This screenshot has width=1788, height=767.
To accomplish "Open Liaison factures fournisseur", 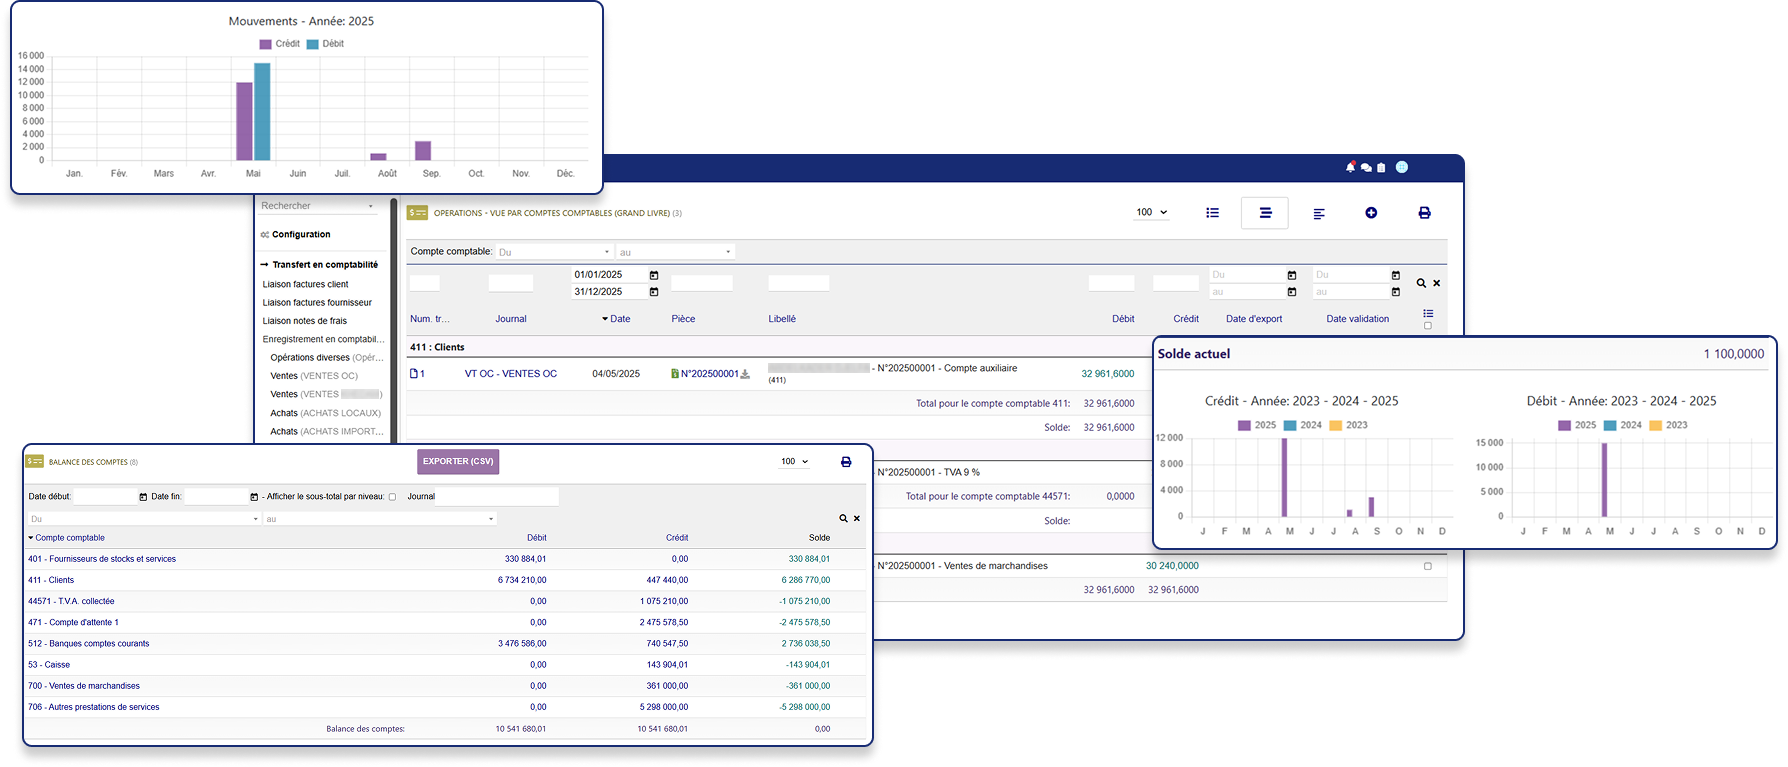I will pyautogui.click(x=317, y=303).
